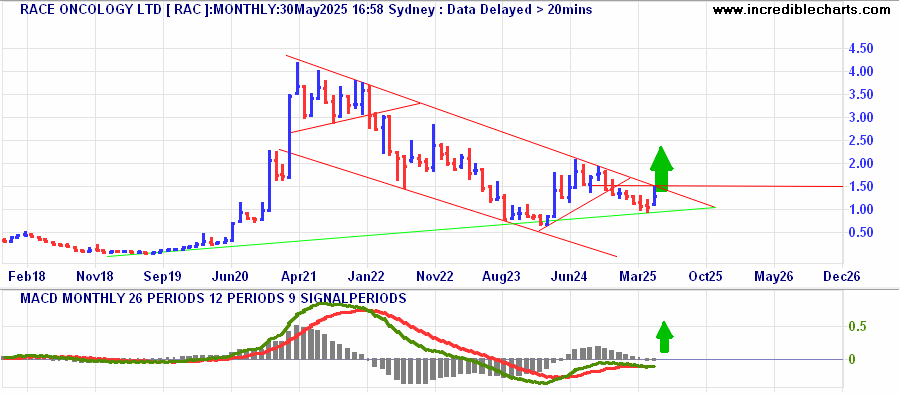Select the 3.50 price axis label
The width and height of the screenshot is (900, 395).
click(x=860, y=95)
